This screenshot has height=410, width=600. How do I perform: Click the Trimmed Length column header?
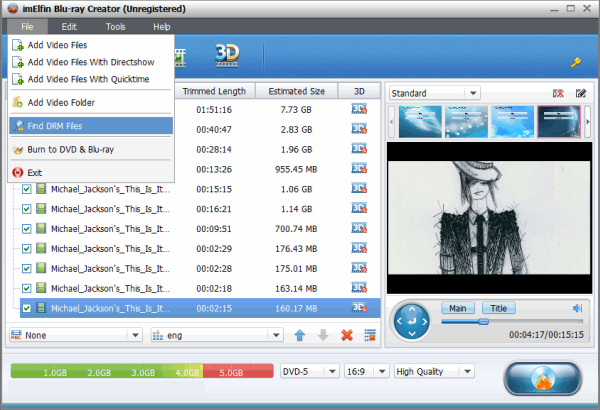214,91
